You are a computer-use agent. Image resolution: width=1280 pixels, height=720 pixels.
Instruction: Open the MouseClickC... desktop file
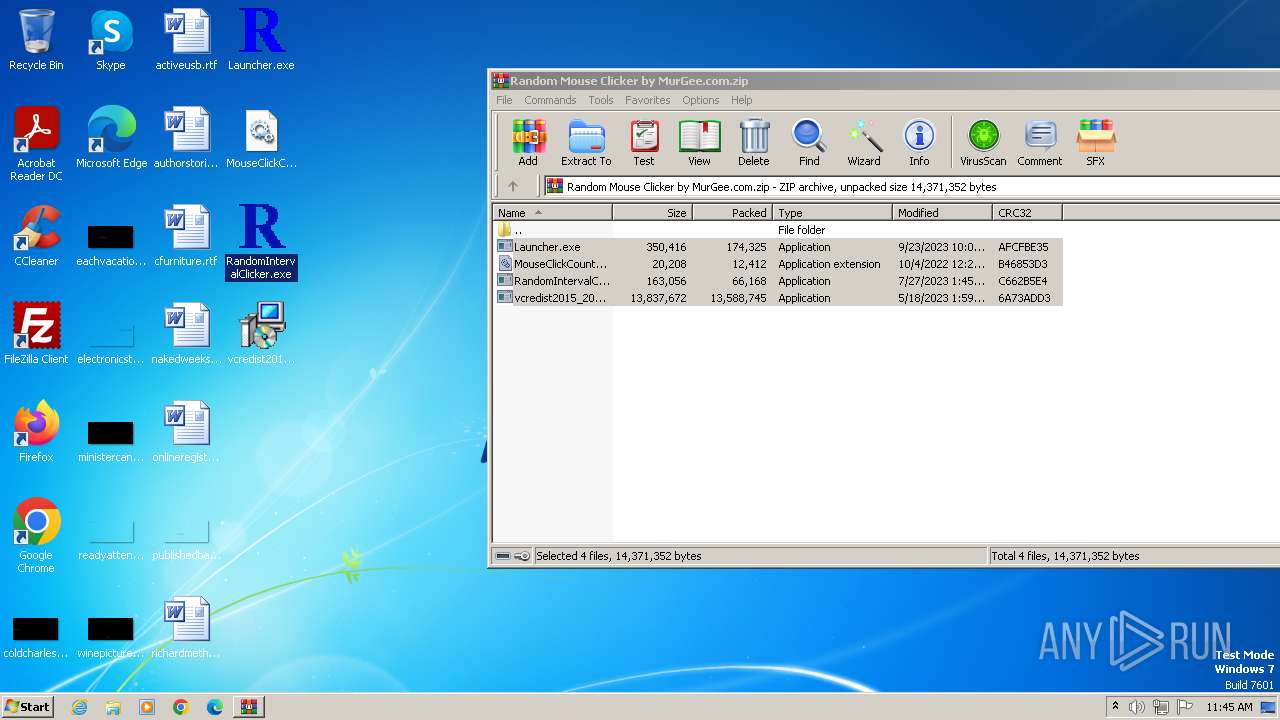point(261,138)
